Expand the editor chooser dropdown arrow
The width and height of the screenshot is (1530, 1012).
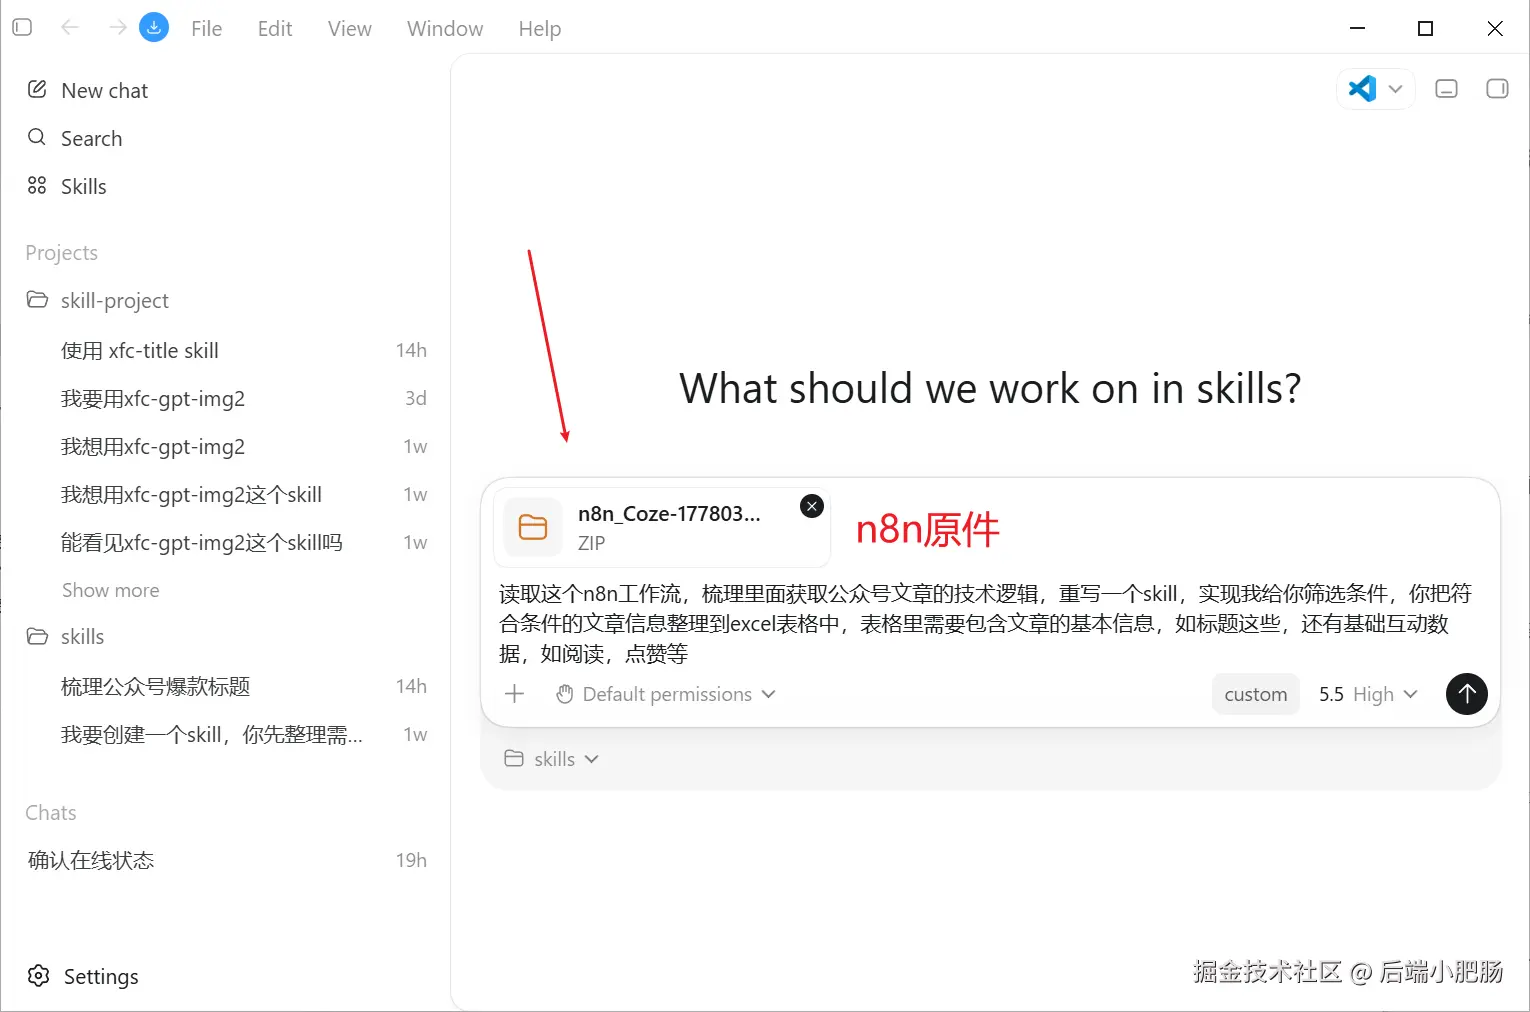1396,89
